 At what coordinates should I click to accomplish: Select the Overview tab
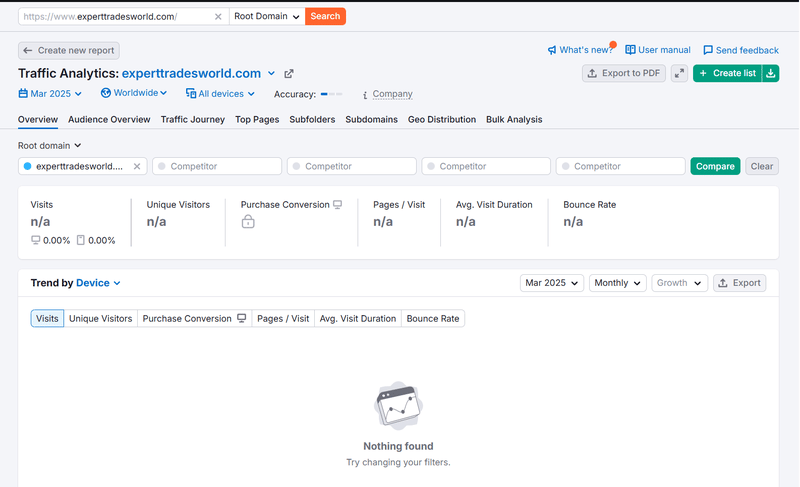point(38,119)
